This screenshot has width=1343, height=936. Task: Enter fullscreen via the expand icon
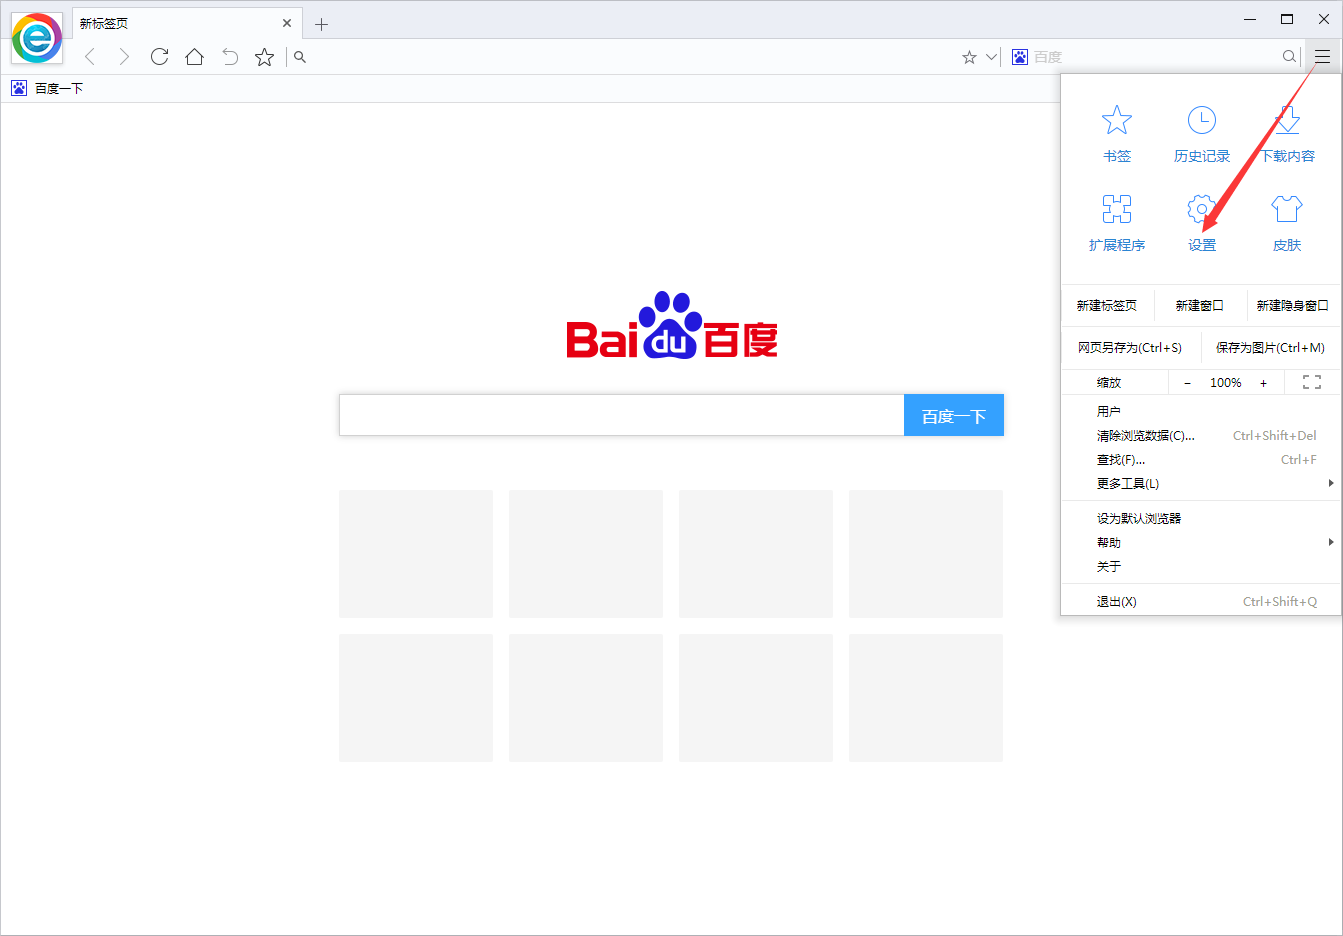click(1311, 382)
